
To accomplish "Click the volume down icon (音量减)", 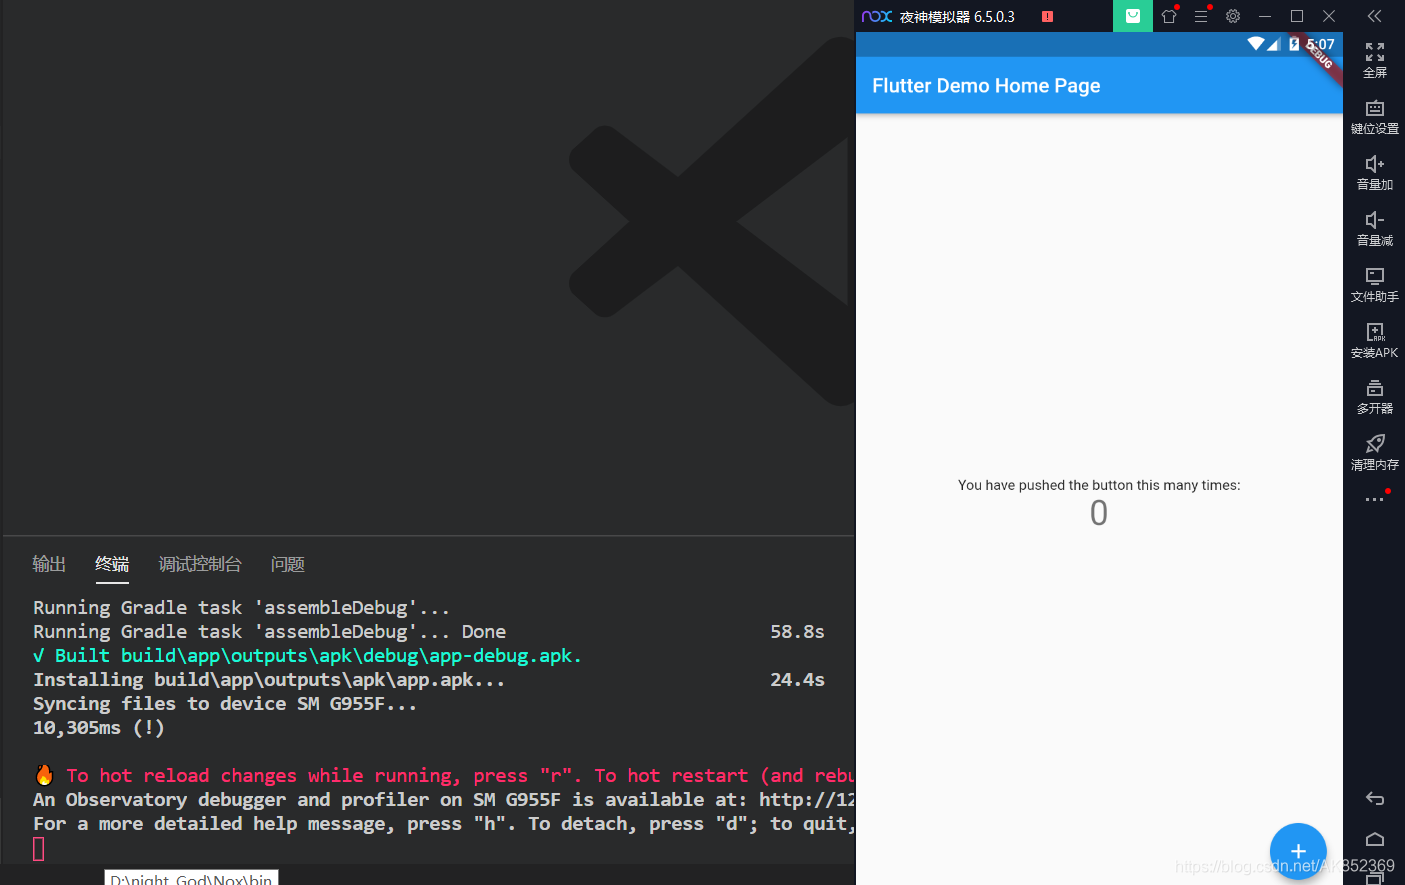I will 1375,220.
